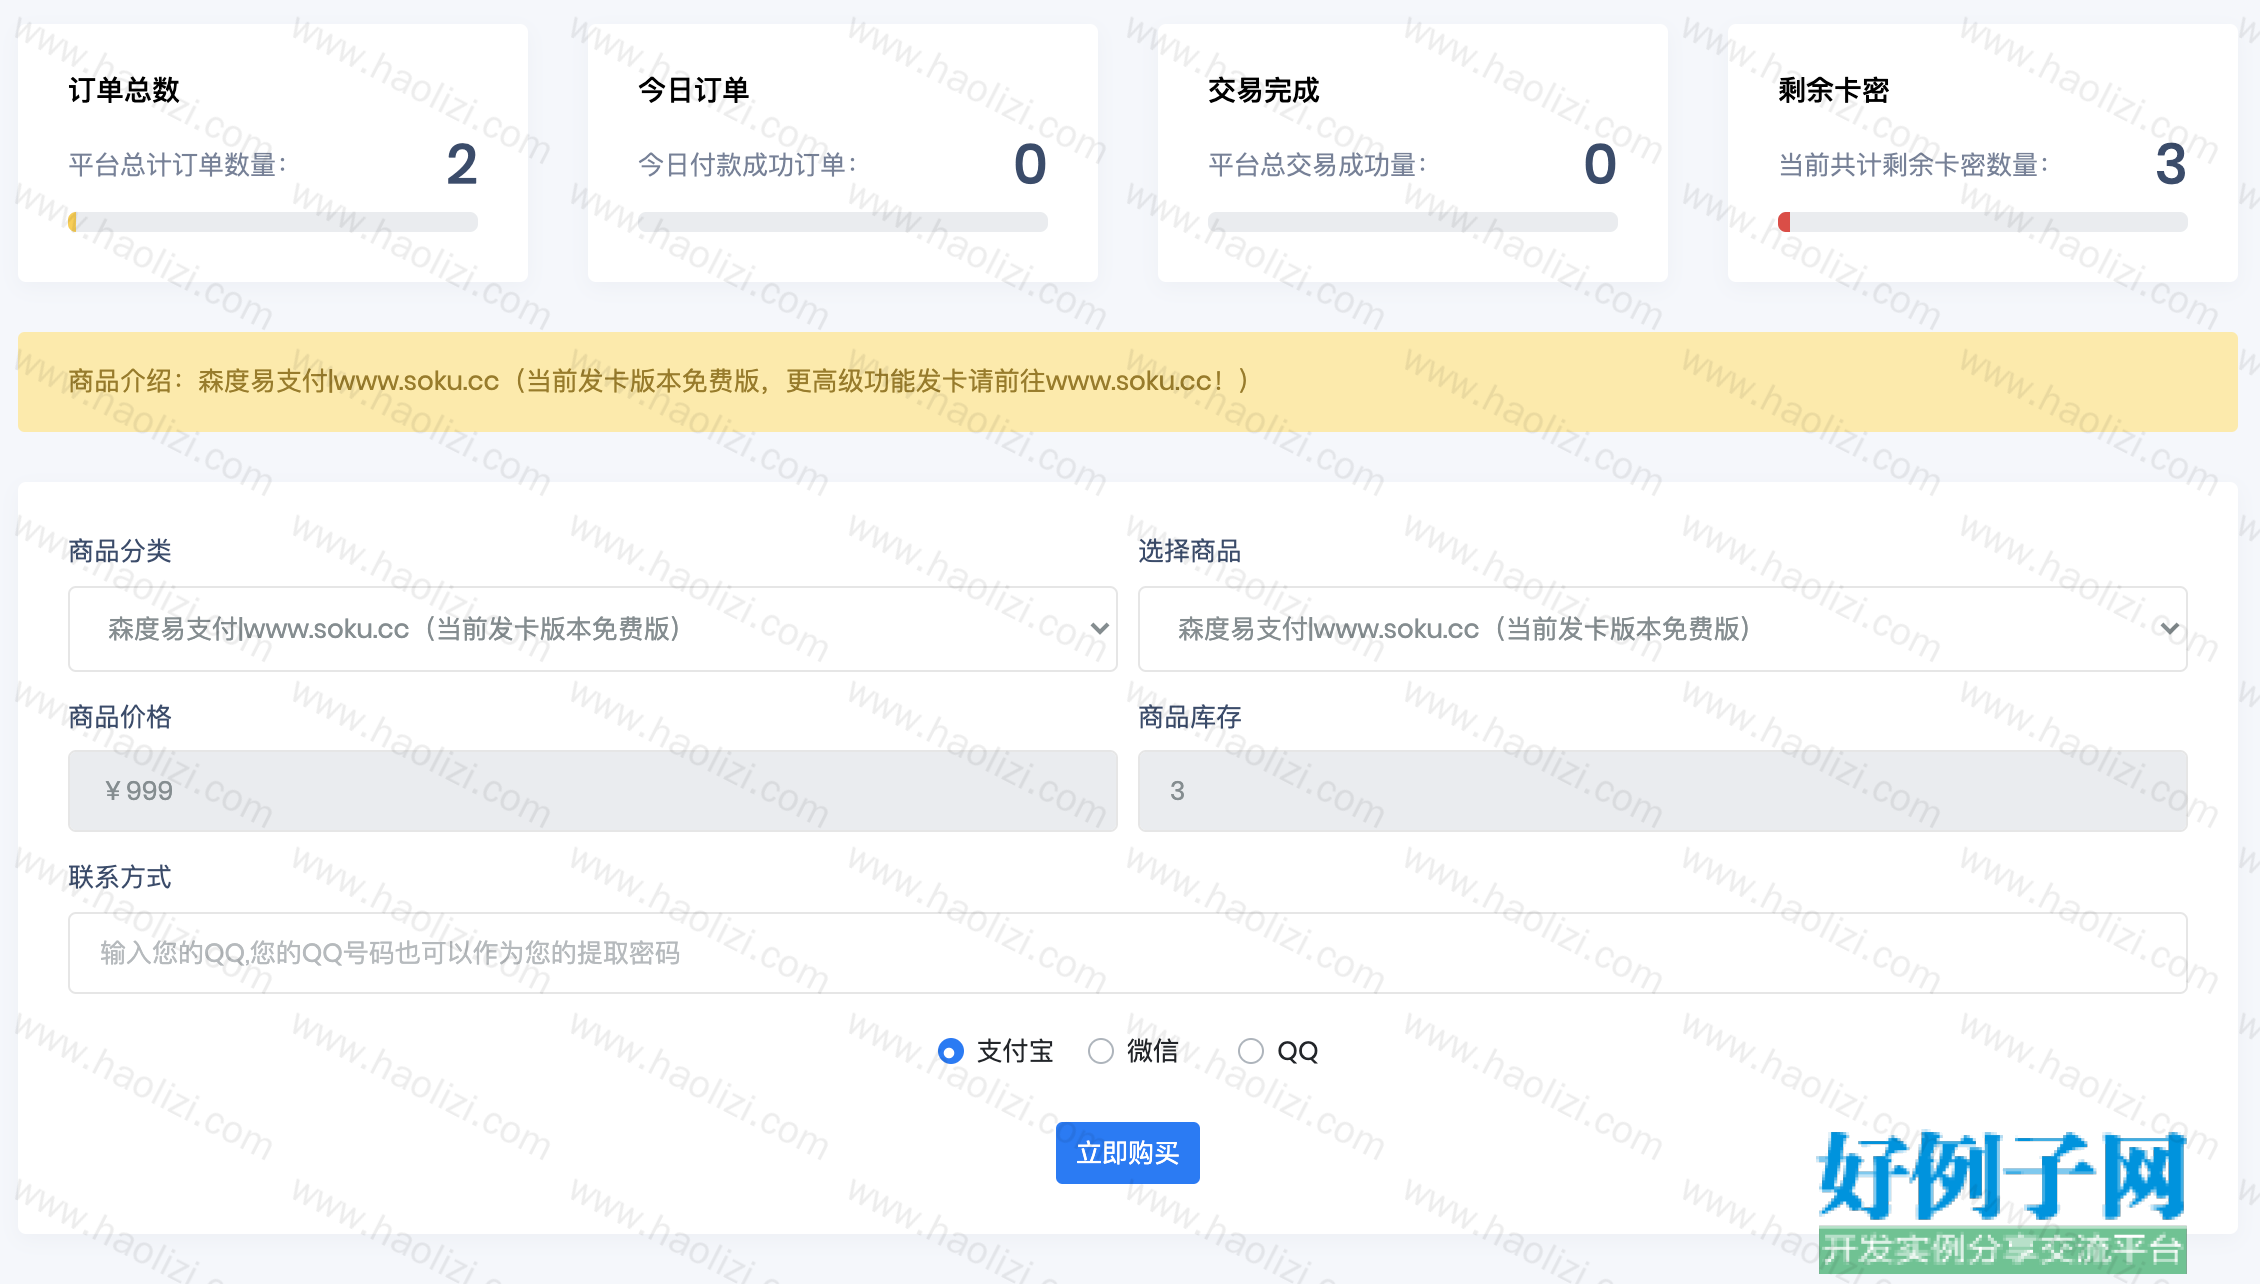Click the 联系方式 field label
Viewport: 2260px width, 1284px height.
pos(120,877)
